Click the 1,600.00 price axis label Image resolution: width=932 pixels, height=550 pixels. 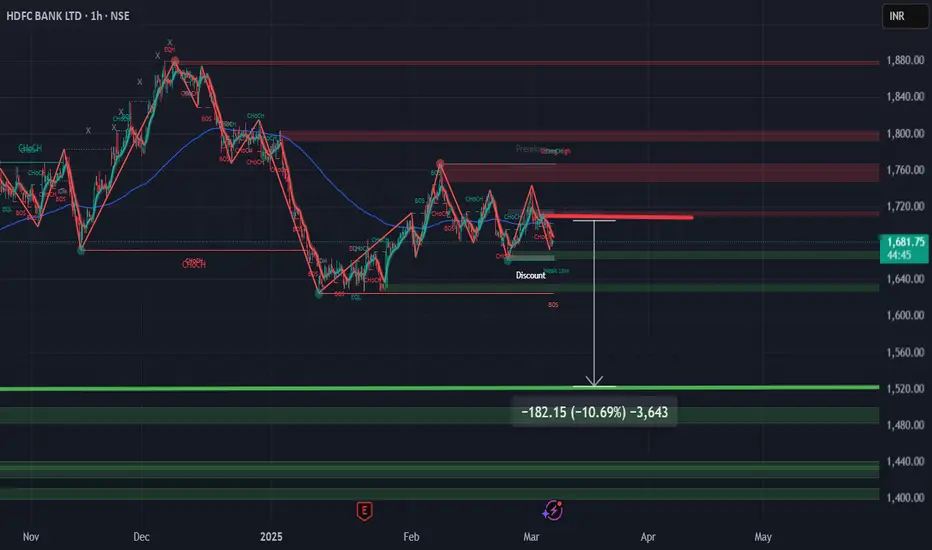click(905, 315)
